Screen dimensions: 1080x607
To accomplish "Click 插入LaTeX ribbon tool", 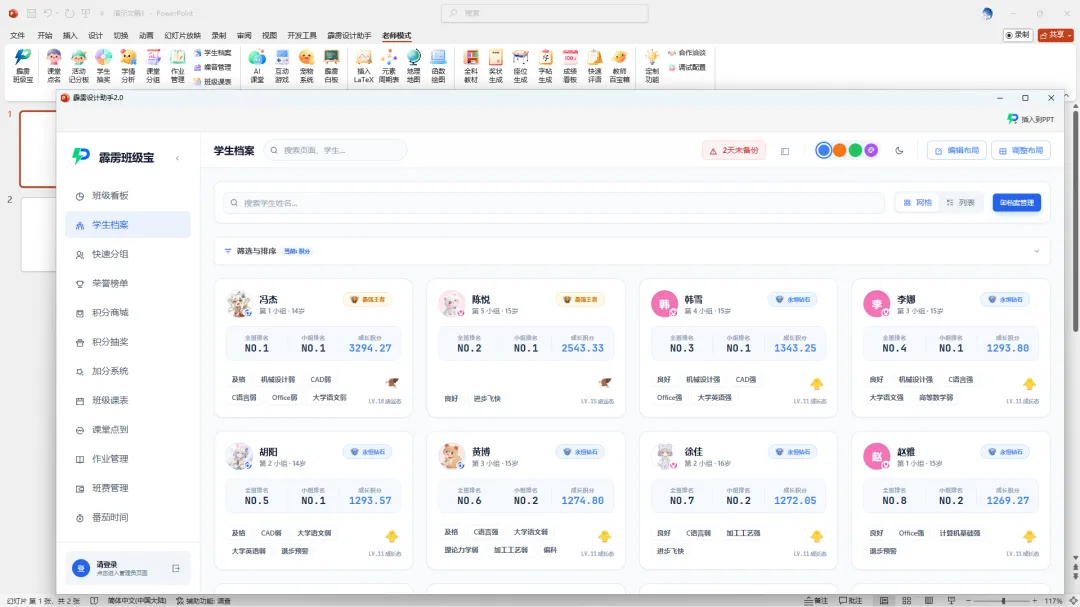I will pyautogui.click(x=364, y=66).
